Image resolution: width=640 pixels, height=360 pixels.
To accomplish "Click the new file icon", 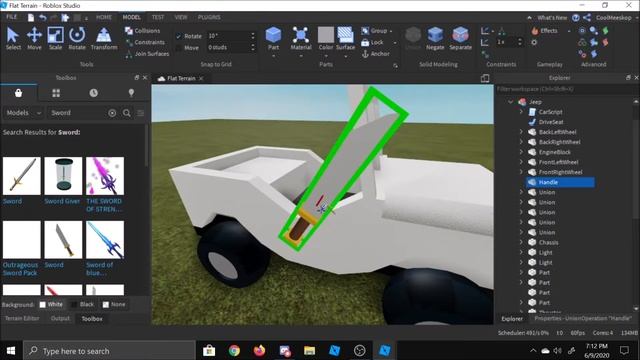I will point(31,17).
